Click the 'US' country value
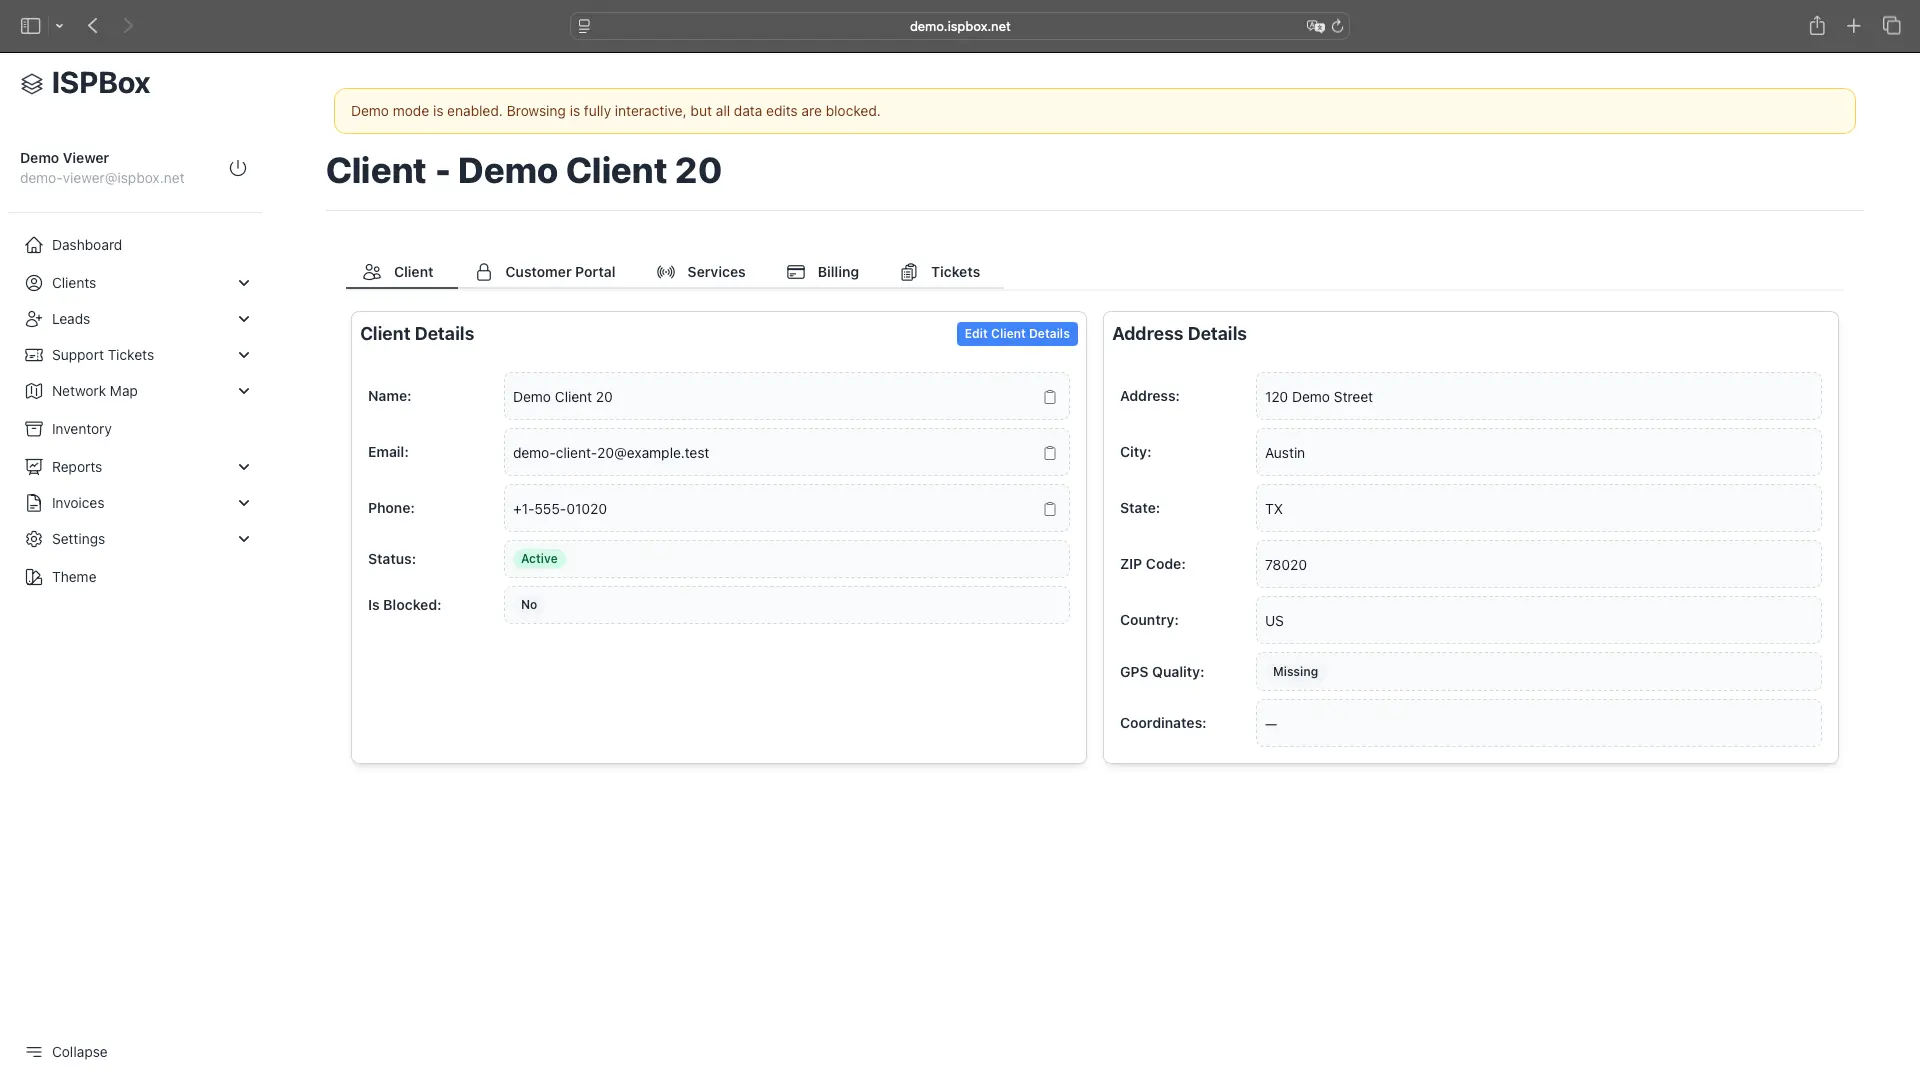The height and width of the screenshot is (1080, 1920). 1274,621
